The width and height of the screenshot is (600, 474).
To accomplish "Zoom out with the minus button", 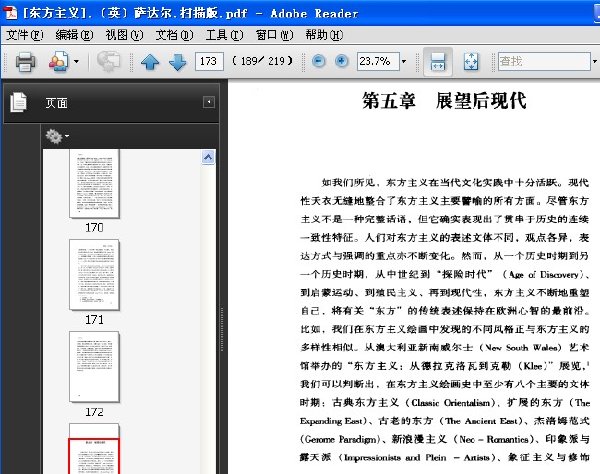I will coord(318,61).
